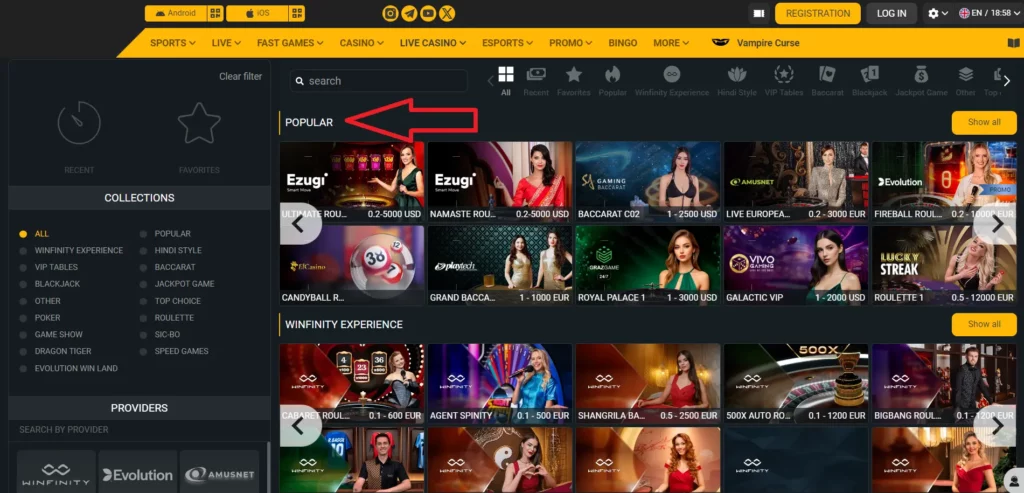Select the Evolution provider tile
This screenshot has height=493, width=1024.
(x=138, y=474)
